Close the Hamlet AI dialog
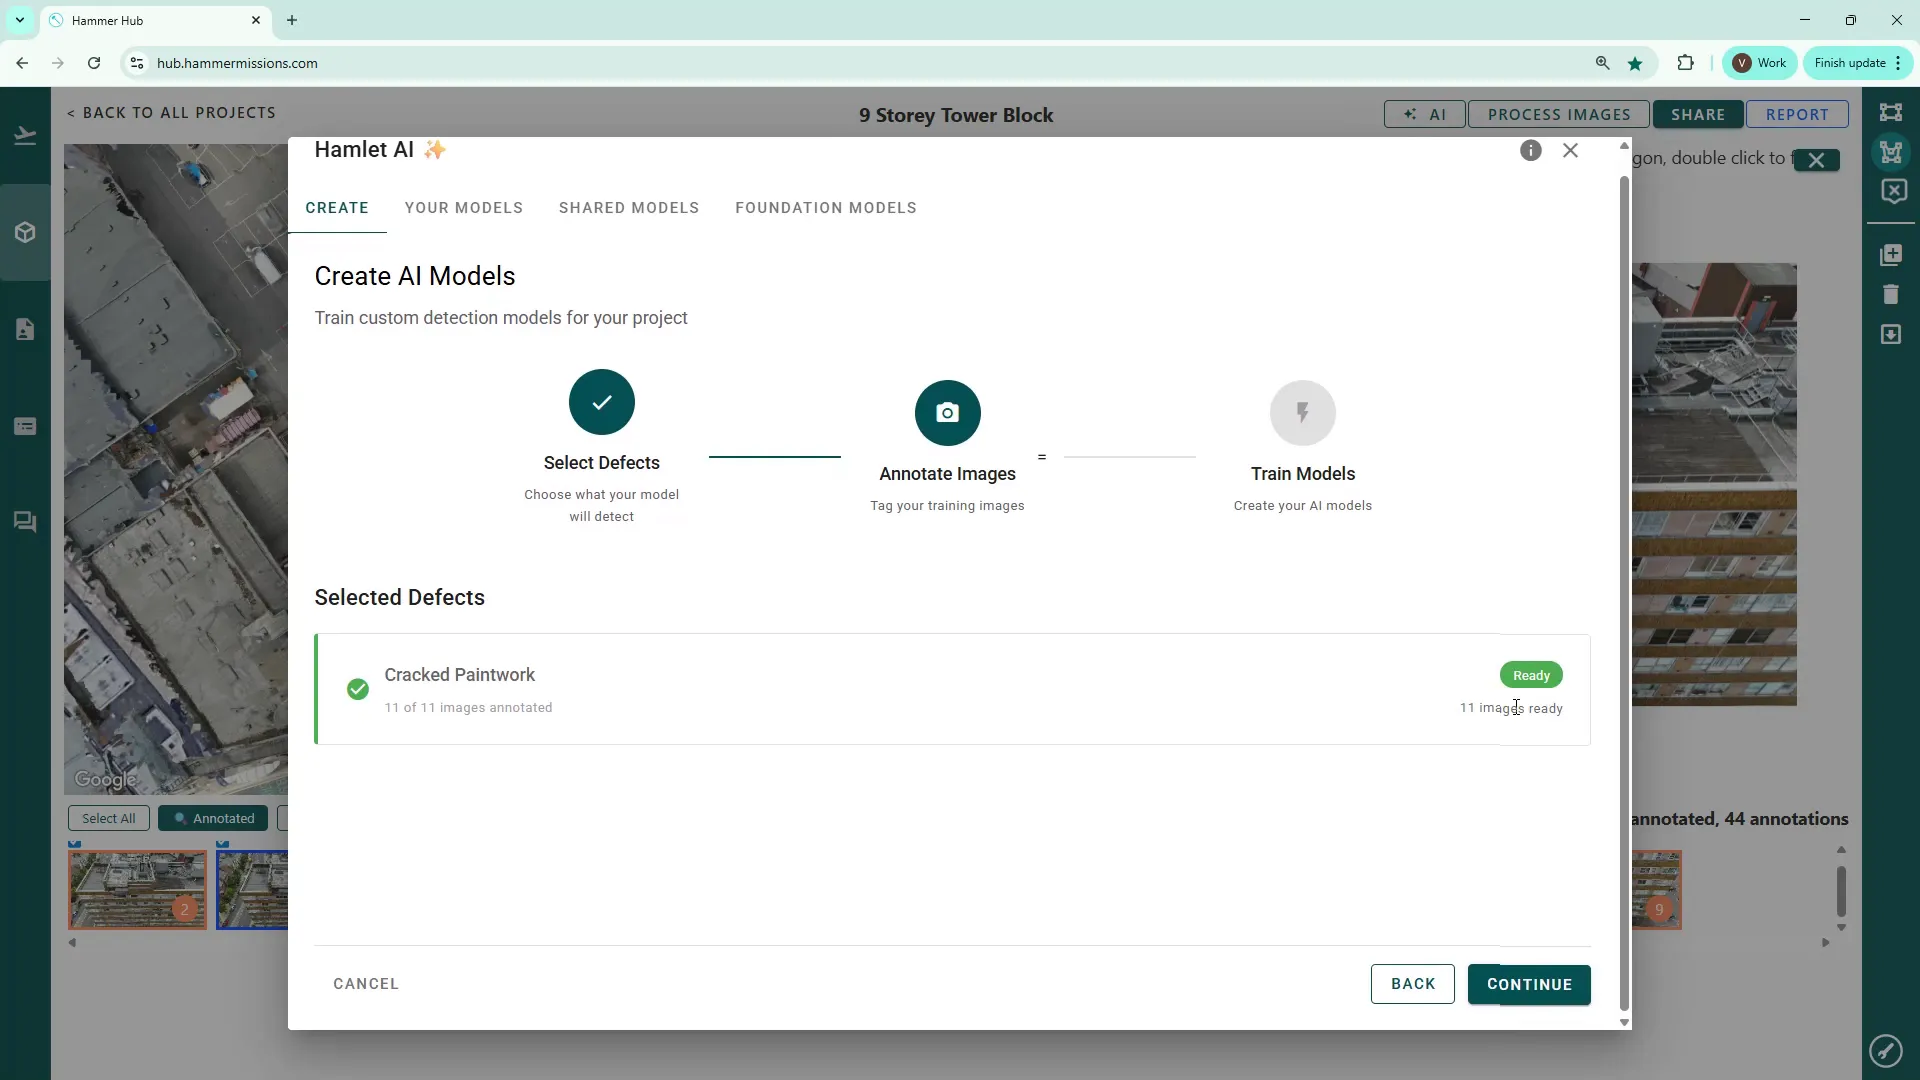This screenshot has width=1920, height=1080. (x=1570, y=150)
